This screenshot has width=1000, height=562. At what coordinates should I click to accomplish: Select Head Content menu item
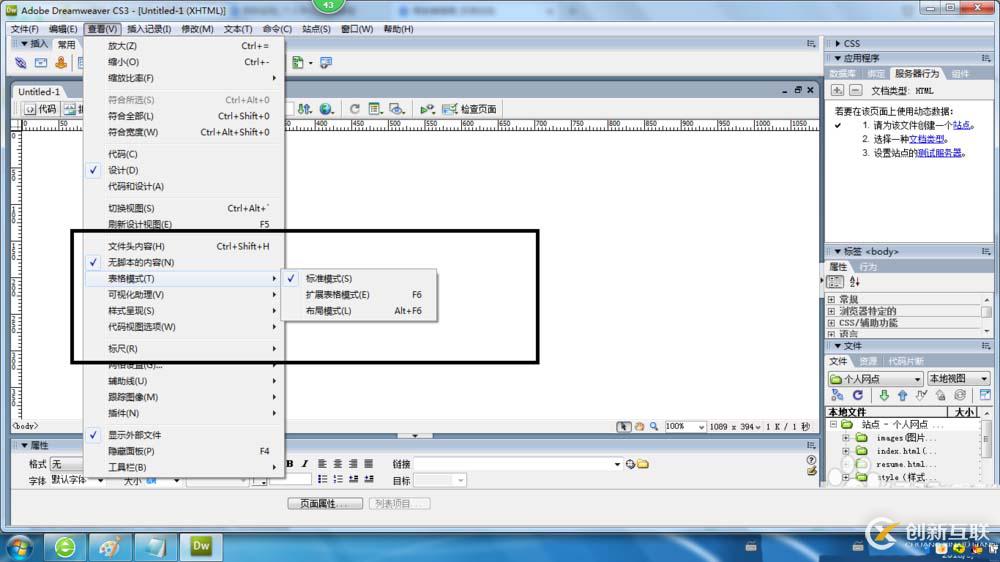184,246
